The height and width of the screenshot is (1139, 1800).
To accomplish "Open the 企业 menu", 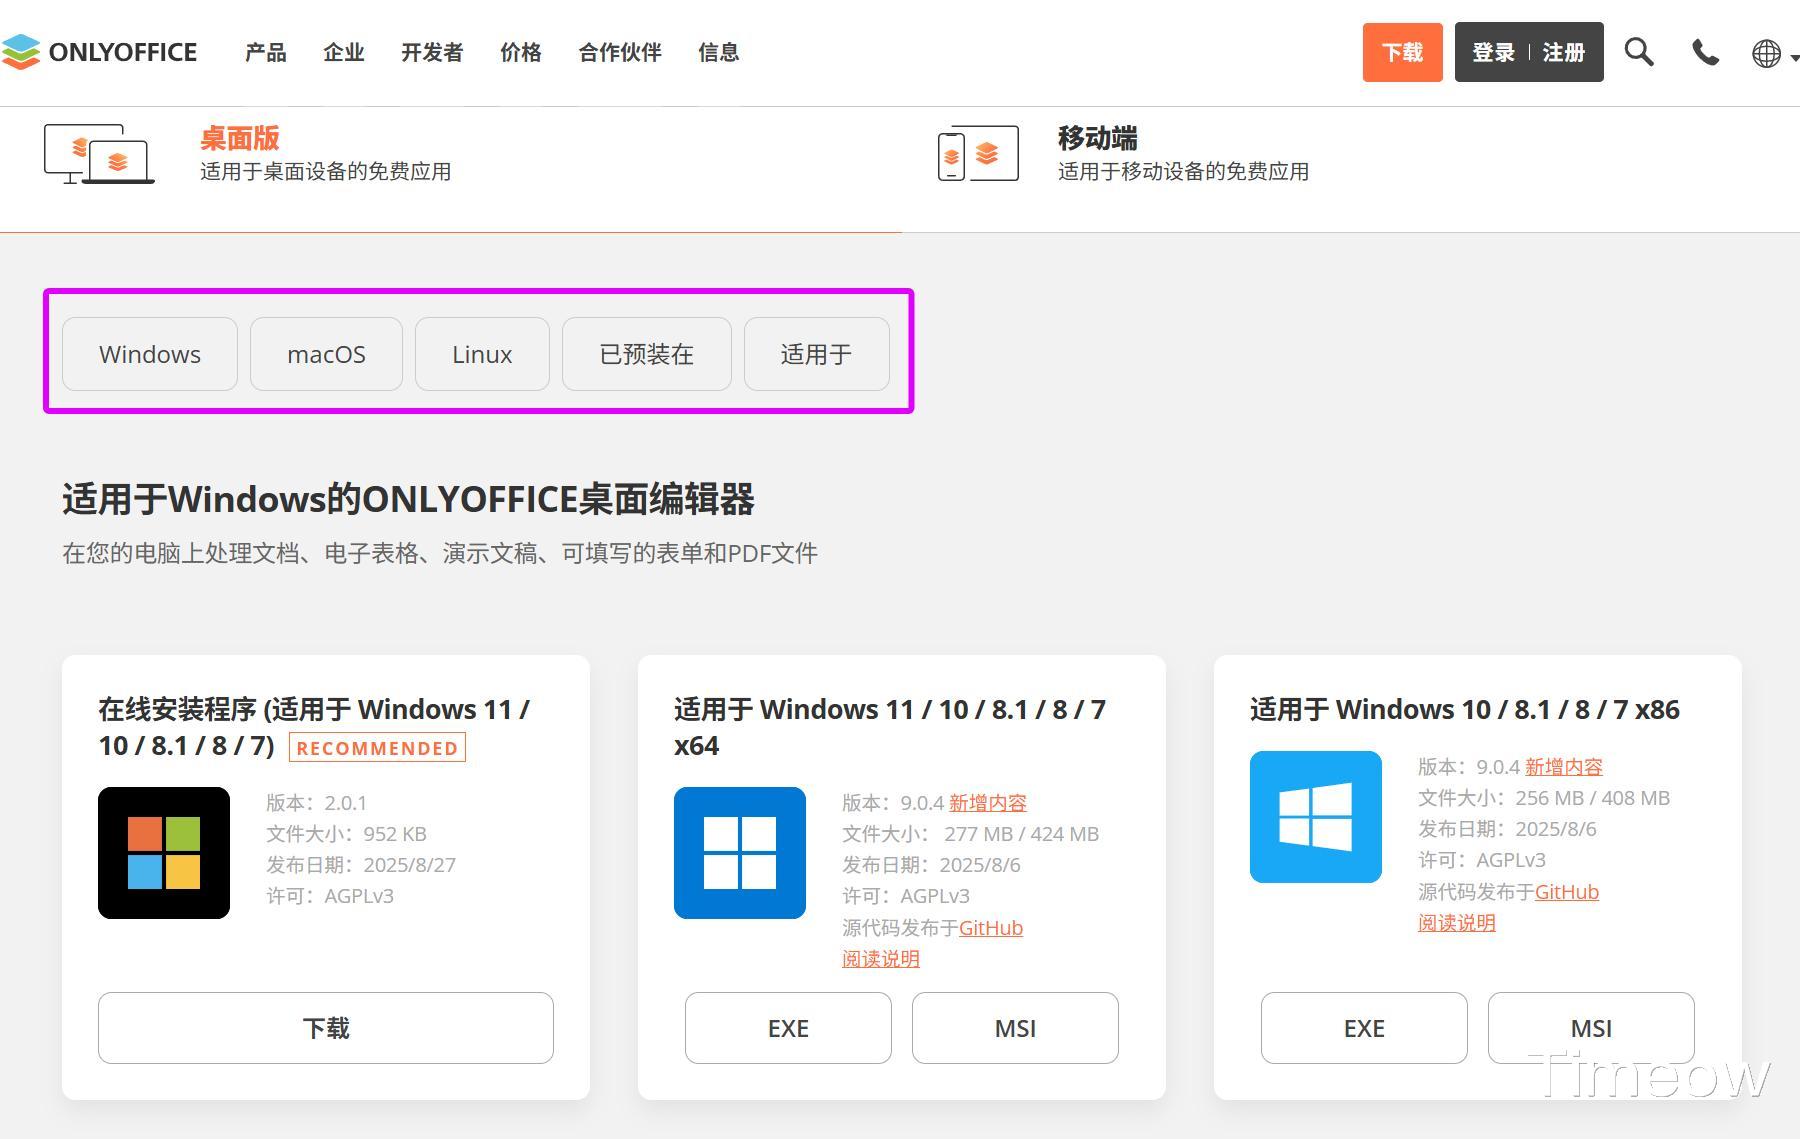I will pyautogui.click(x=344, y=52).
